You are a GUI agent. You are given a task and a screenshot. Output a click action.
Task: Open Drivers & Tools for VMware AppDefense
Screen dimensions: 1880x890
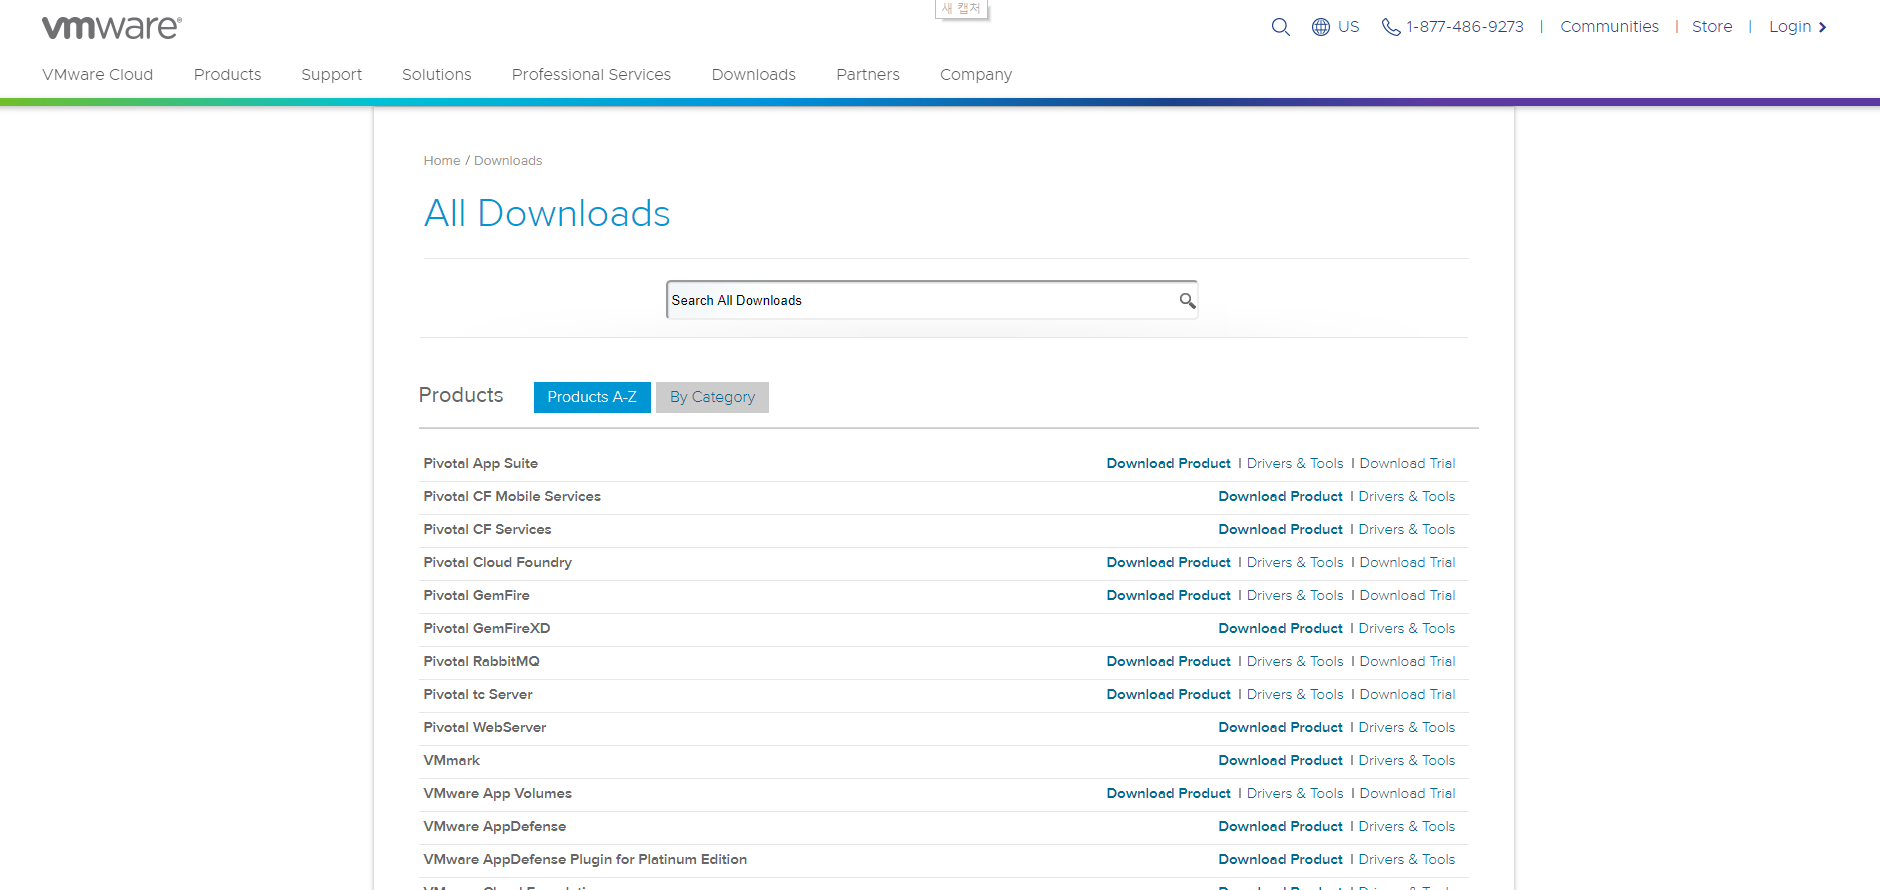click(1407, 826)
